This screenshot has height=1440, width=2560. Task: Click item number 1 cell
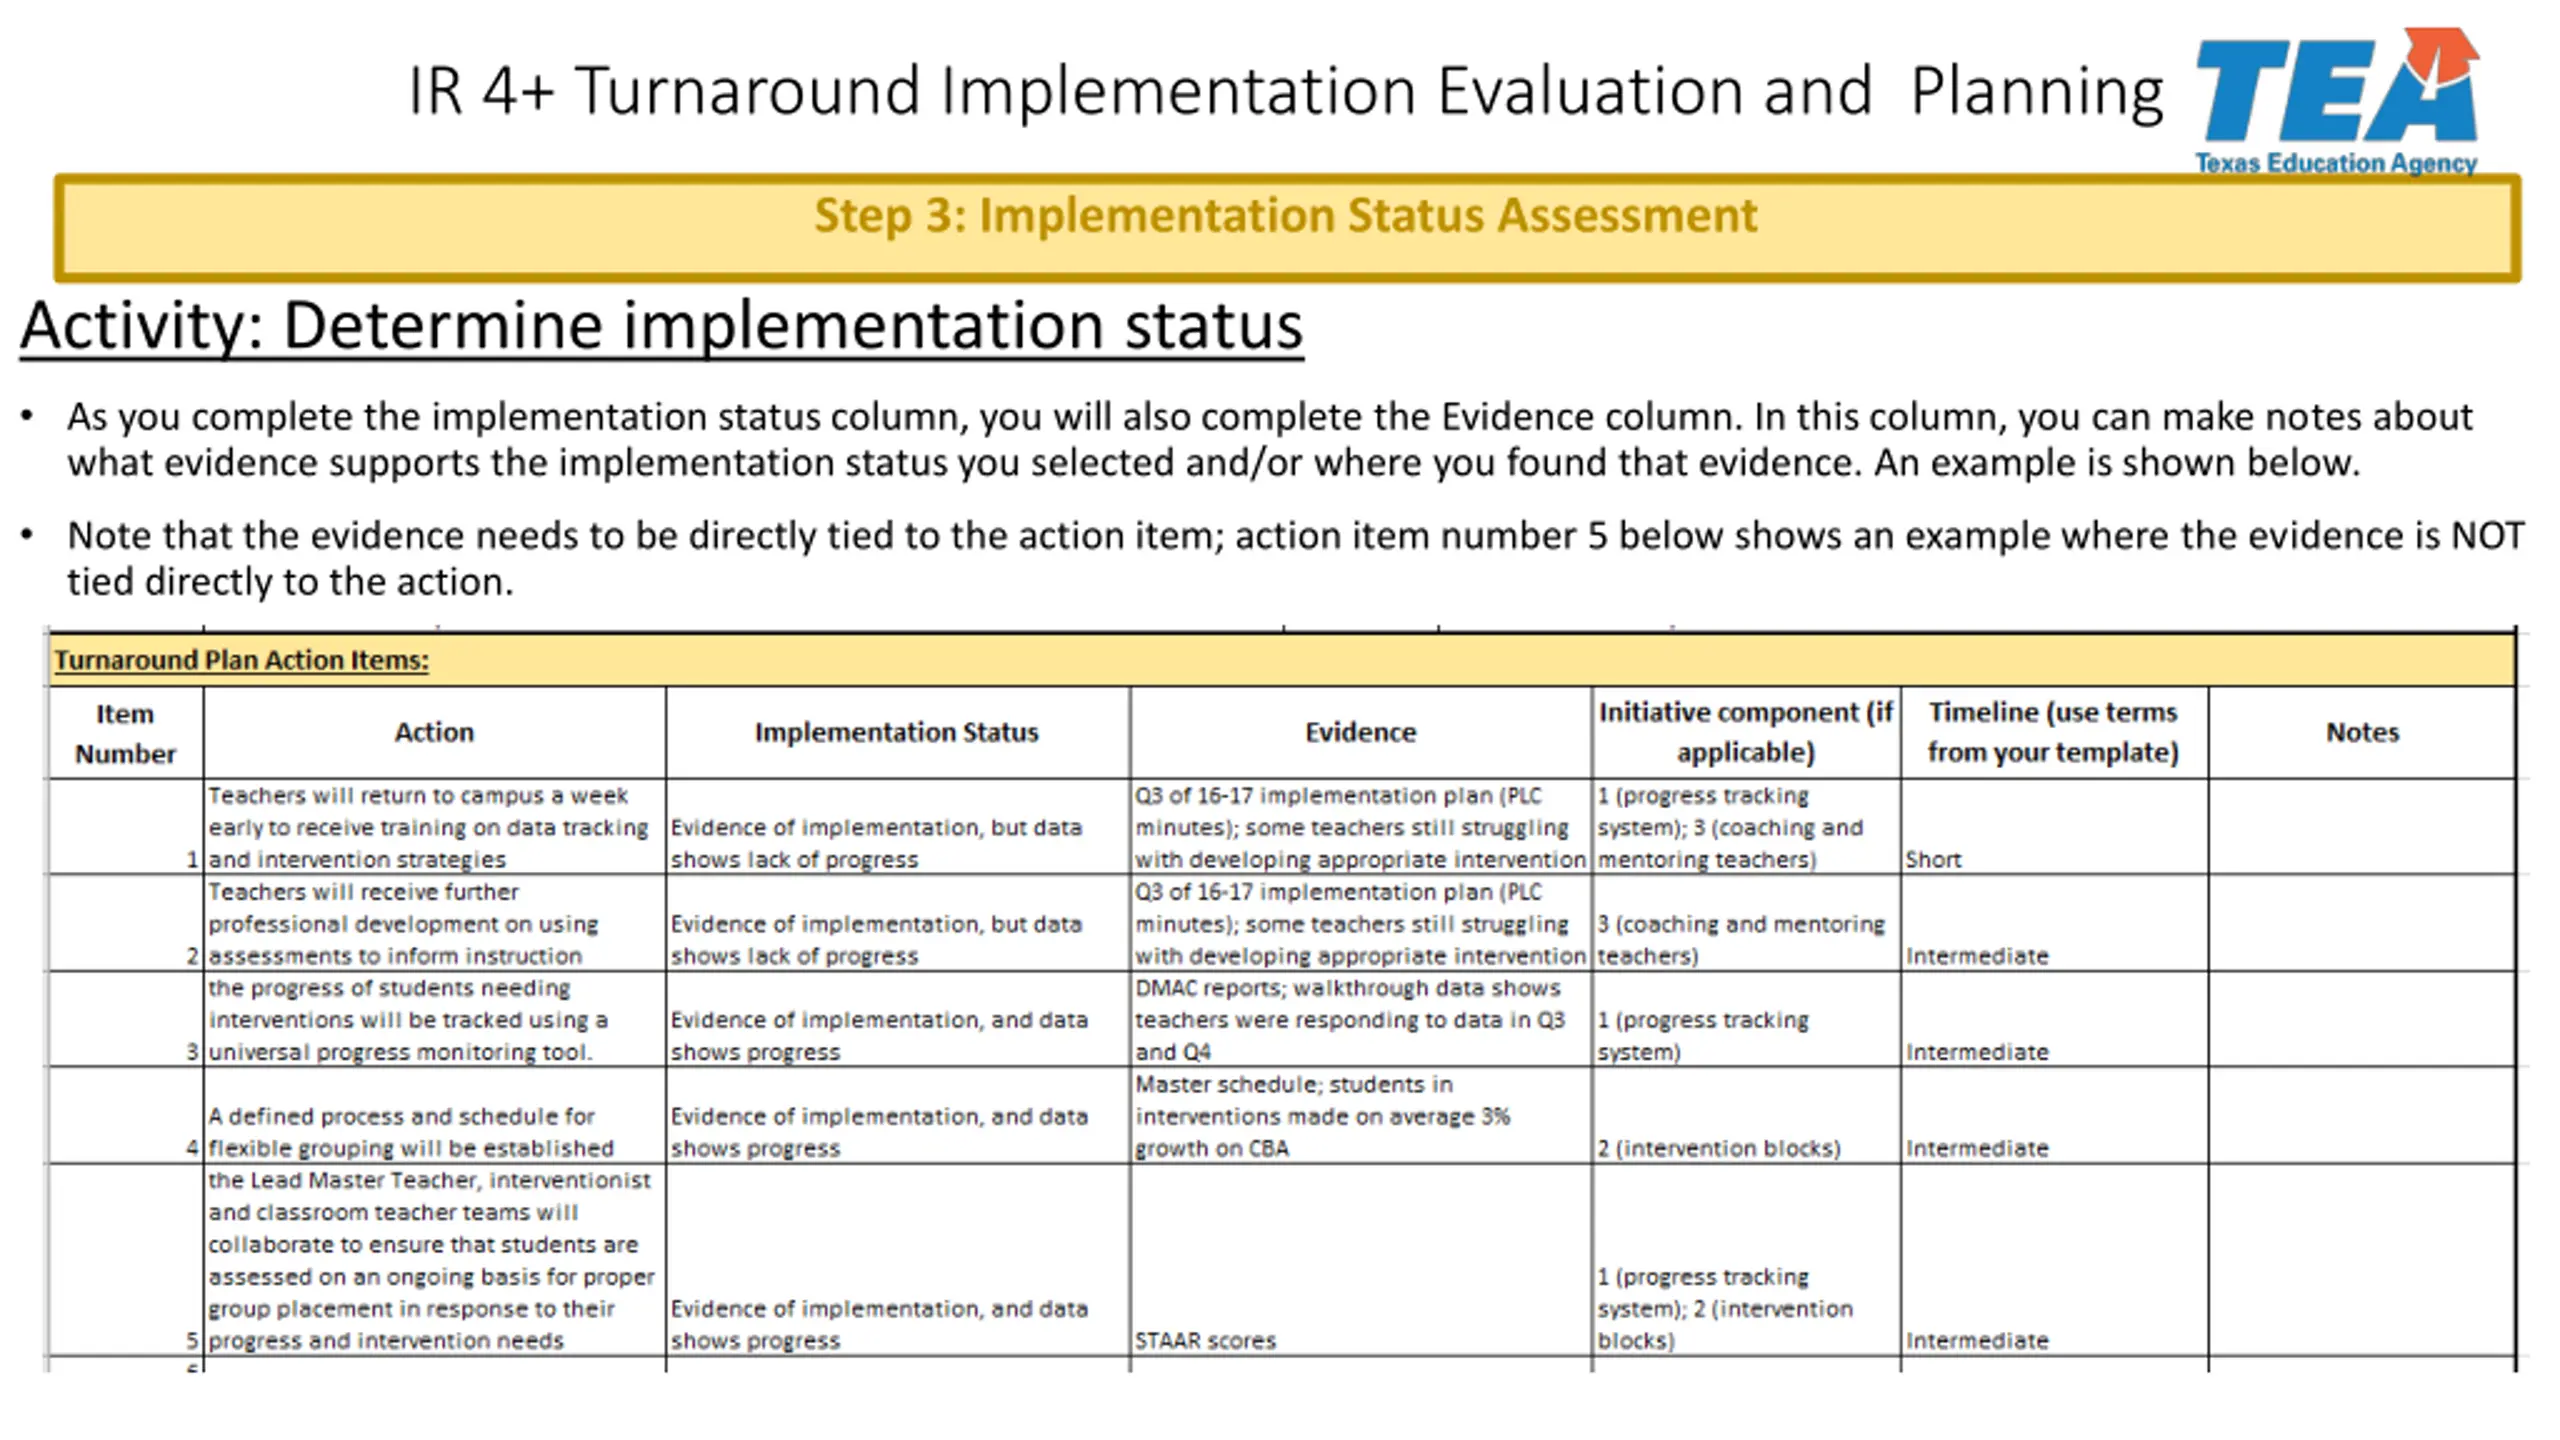[125, 827]
